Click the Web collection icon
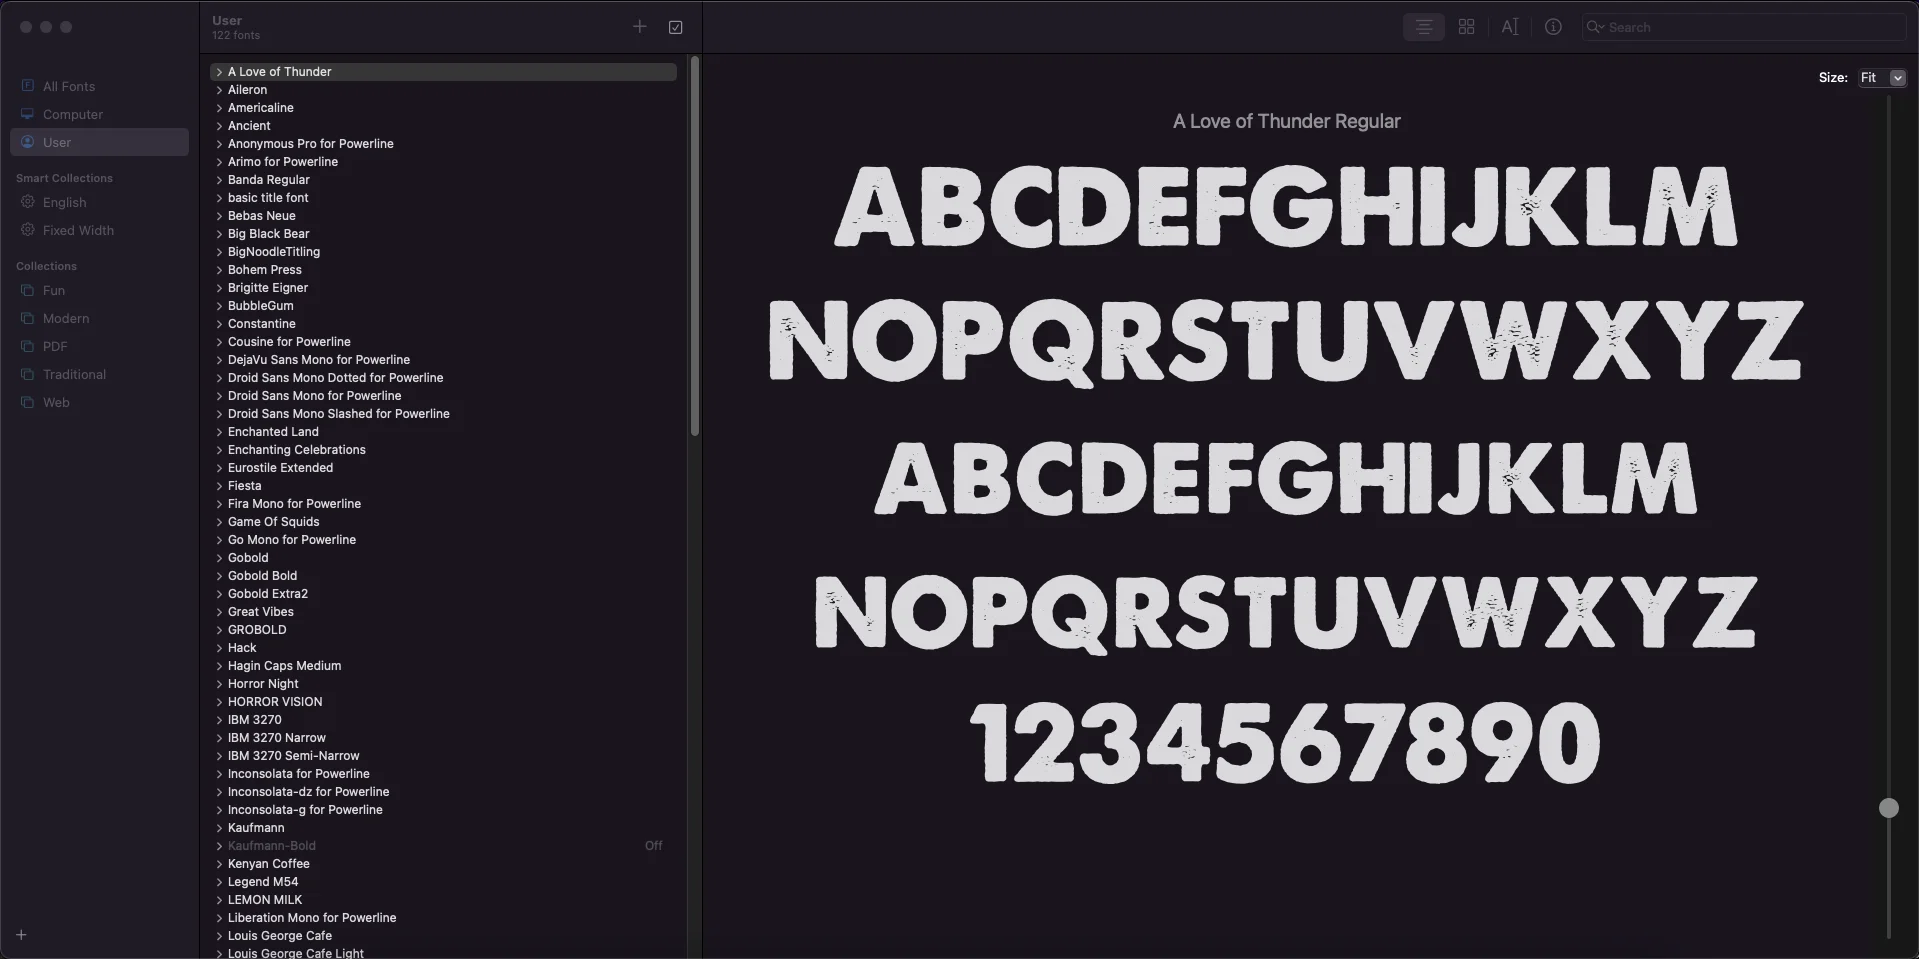This screenshot has height=959, width=1919. [28, 402]
